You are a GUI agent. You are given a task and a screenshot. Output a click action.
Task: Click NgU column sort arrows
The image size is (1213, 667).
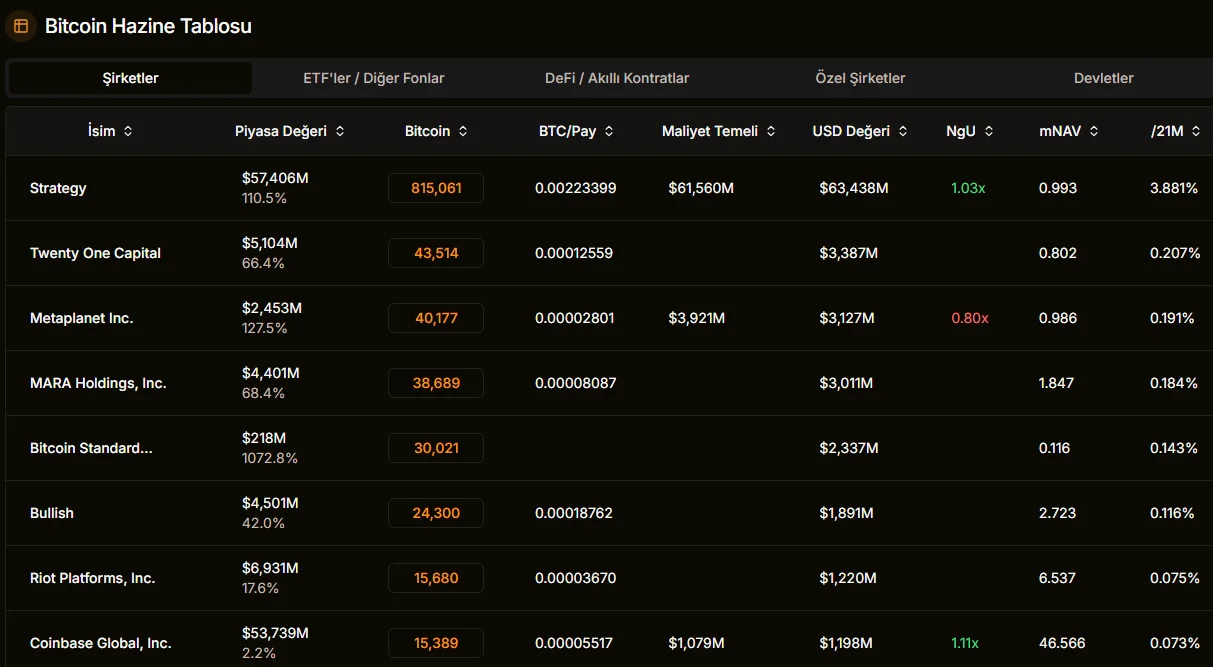click(989, 131)
